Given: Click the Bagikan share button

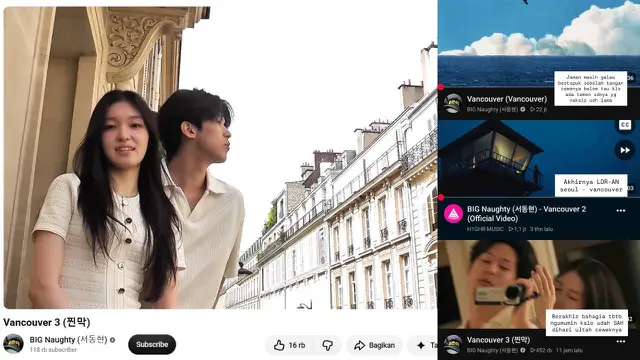Looking at the screenshot, I should point(374,345).
